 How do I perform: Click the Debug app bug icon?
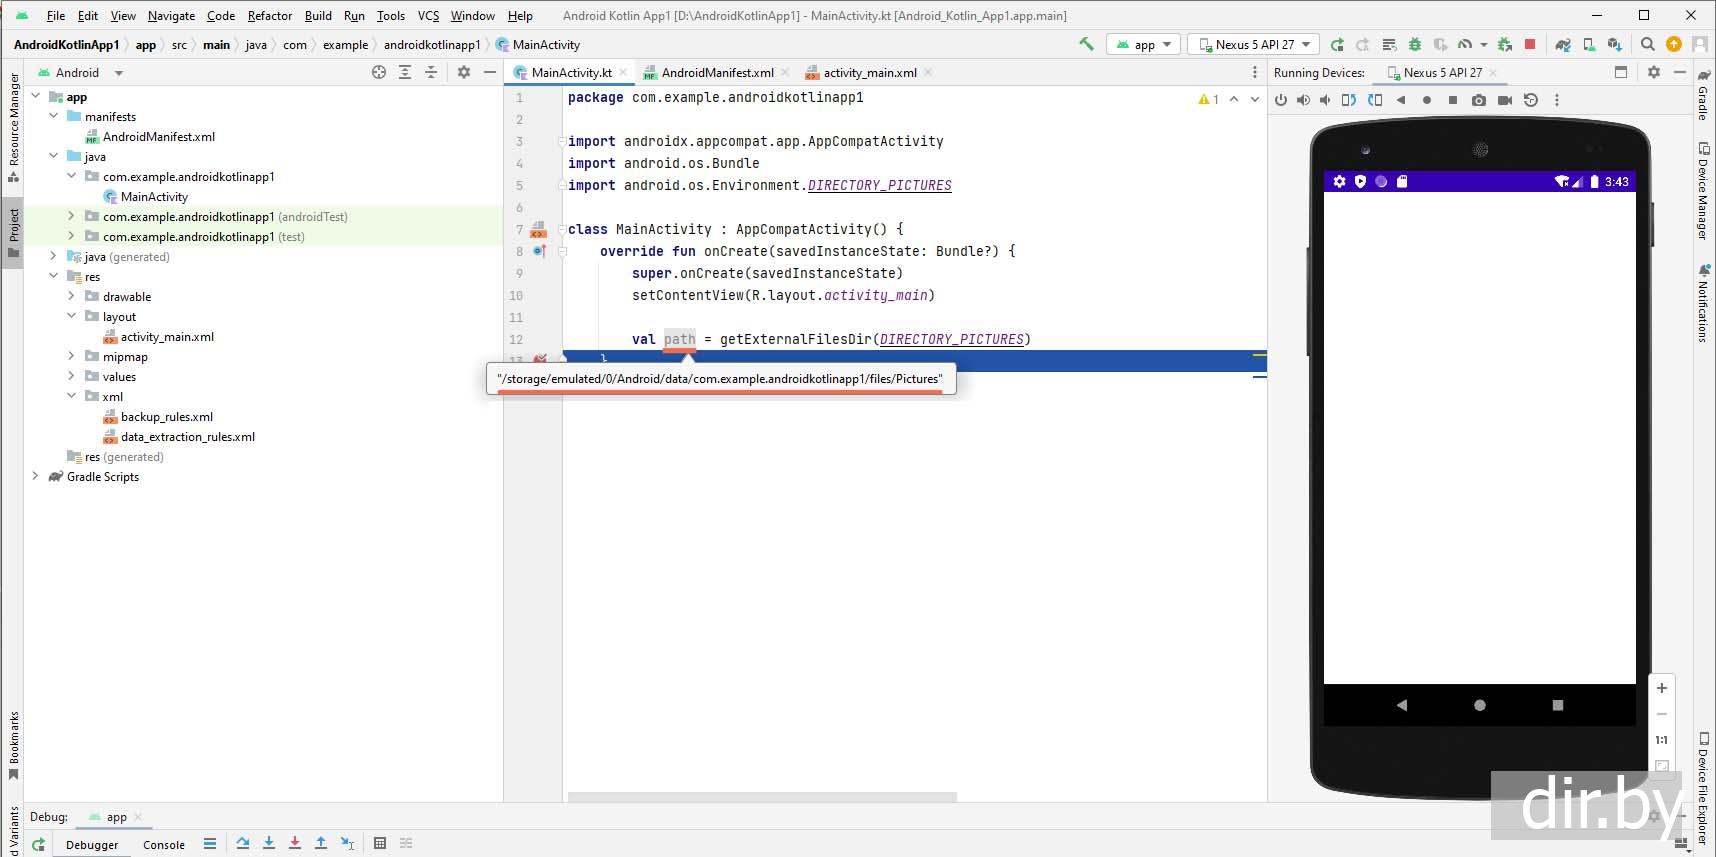click(x=1414, y=44)
